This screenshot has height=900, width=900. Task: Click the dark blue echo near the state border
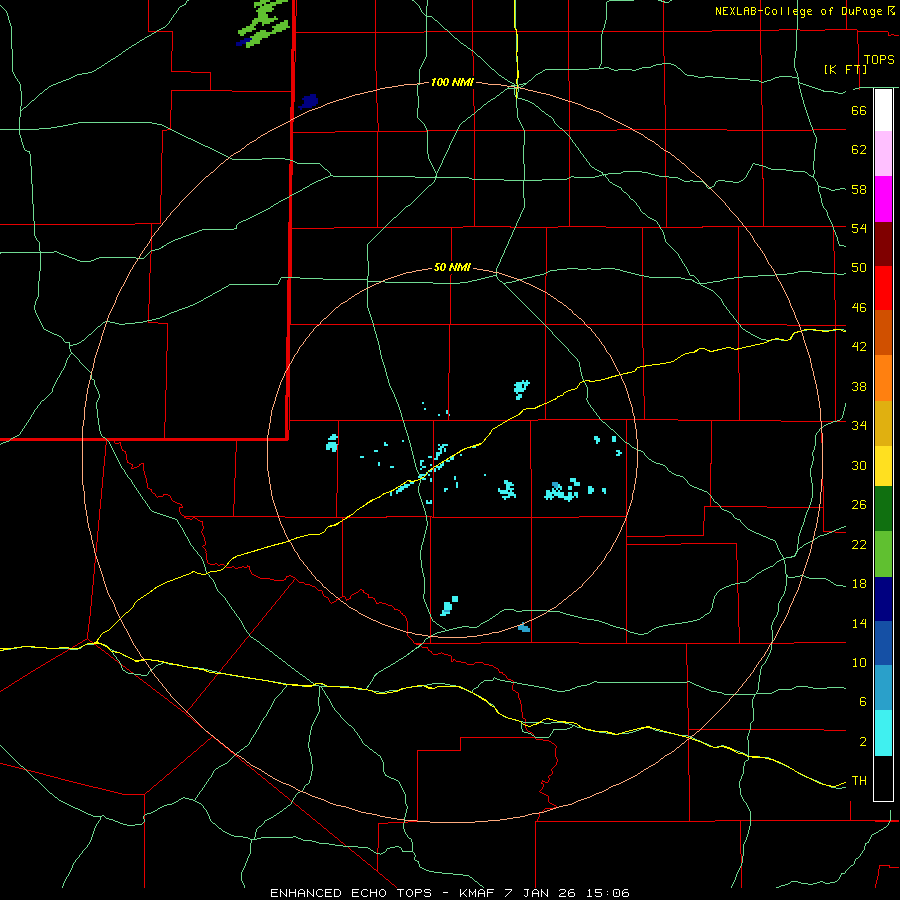click(308, 102)
